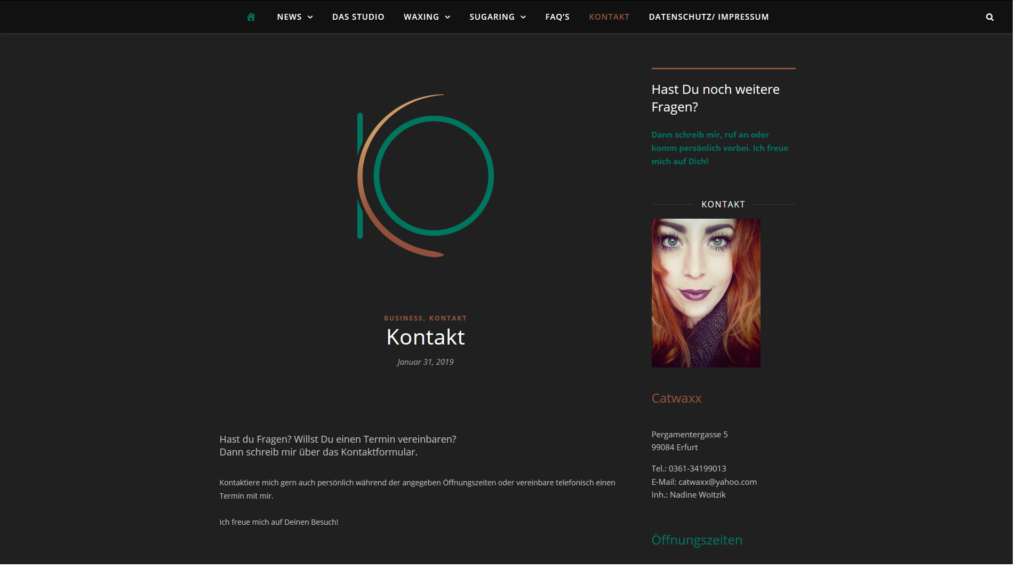
Task: Click the red-haired woman portrait photo
Action: (x=706, y=293)
